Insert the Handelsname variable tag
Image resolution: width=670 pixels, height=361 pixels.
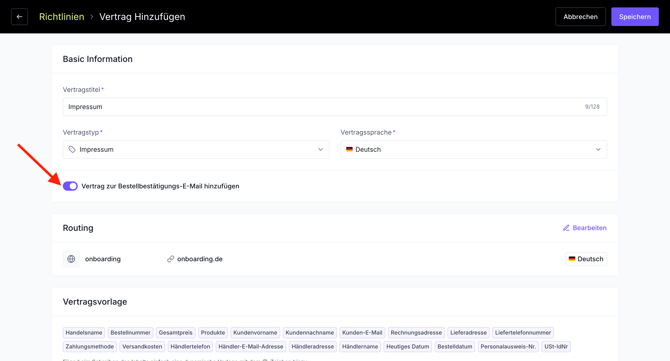click(84, 333)
